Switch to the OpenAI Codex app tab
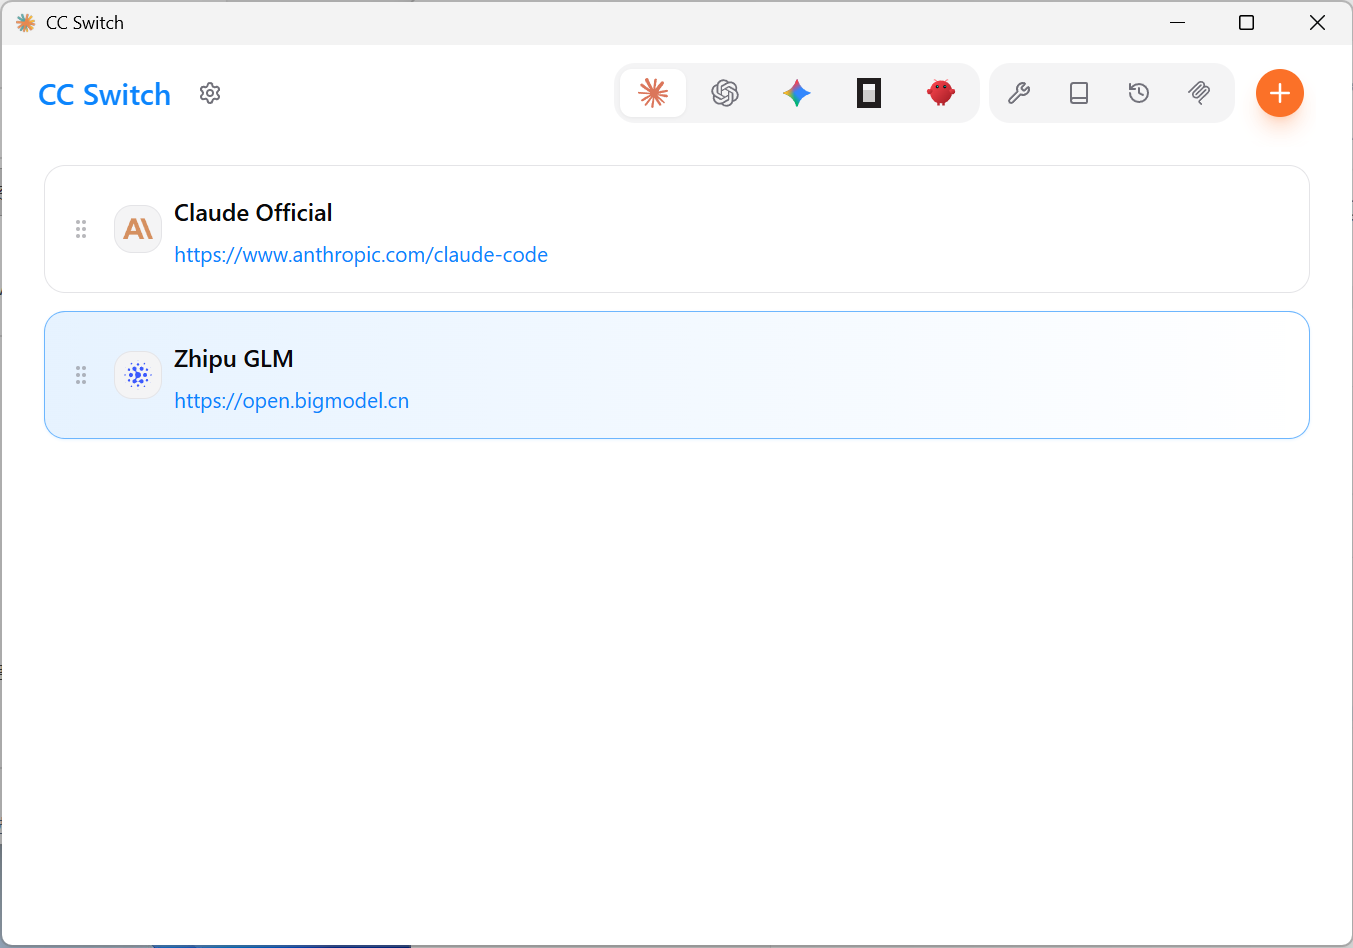This screenshot has height=948, width=1353. tap(725, 93)
